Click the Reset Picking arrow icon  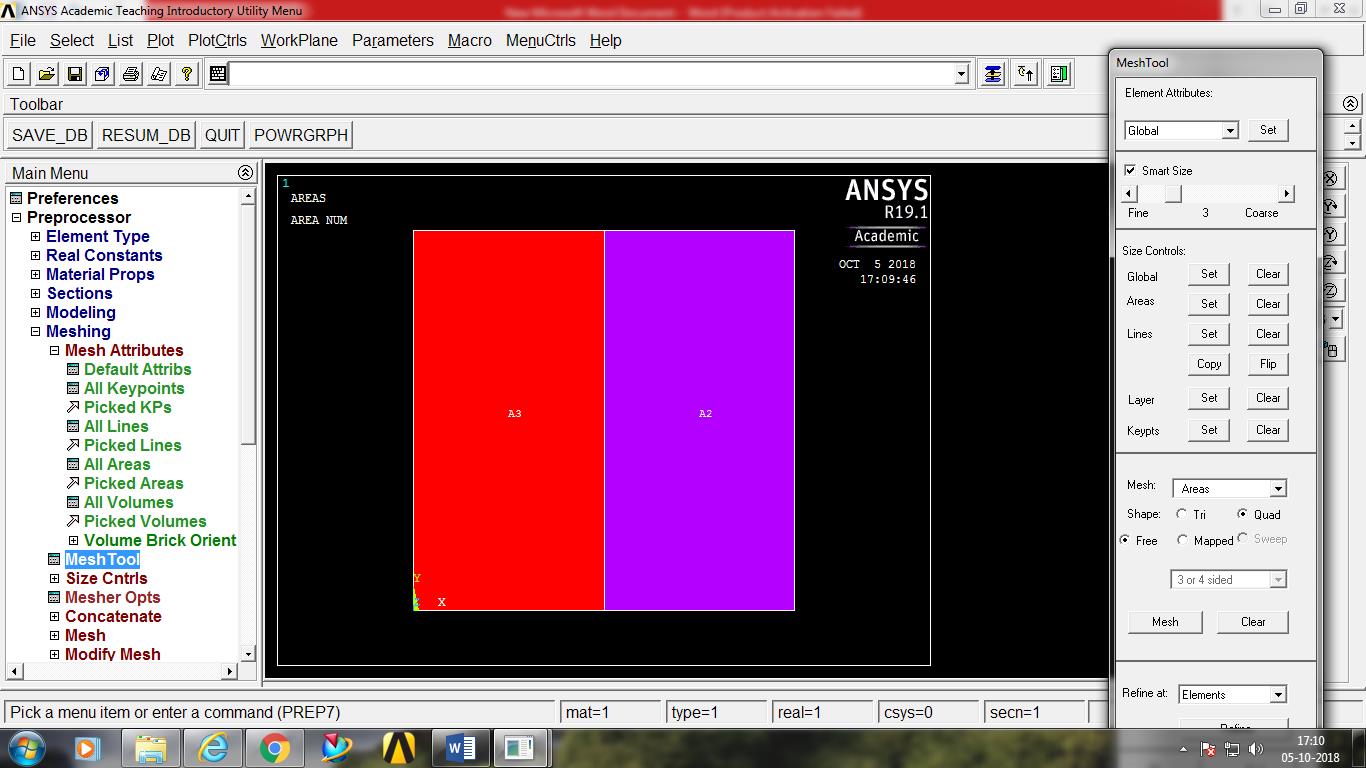[1026, 74]
